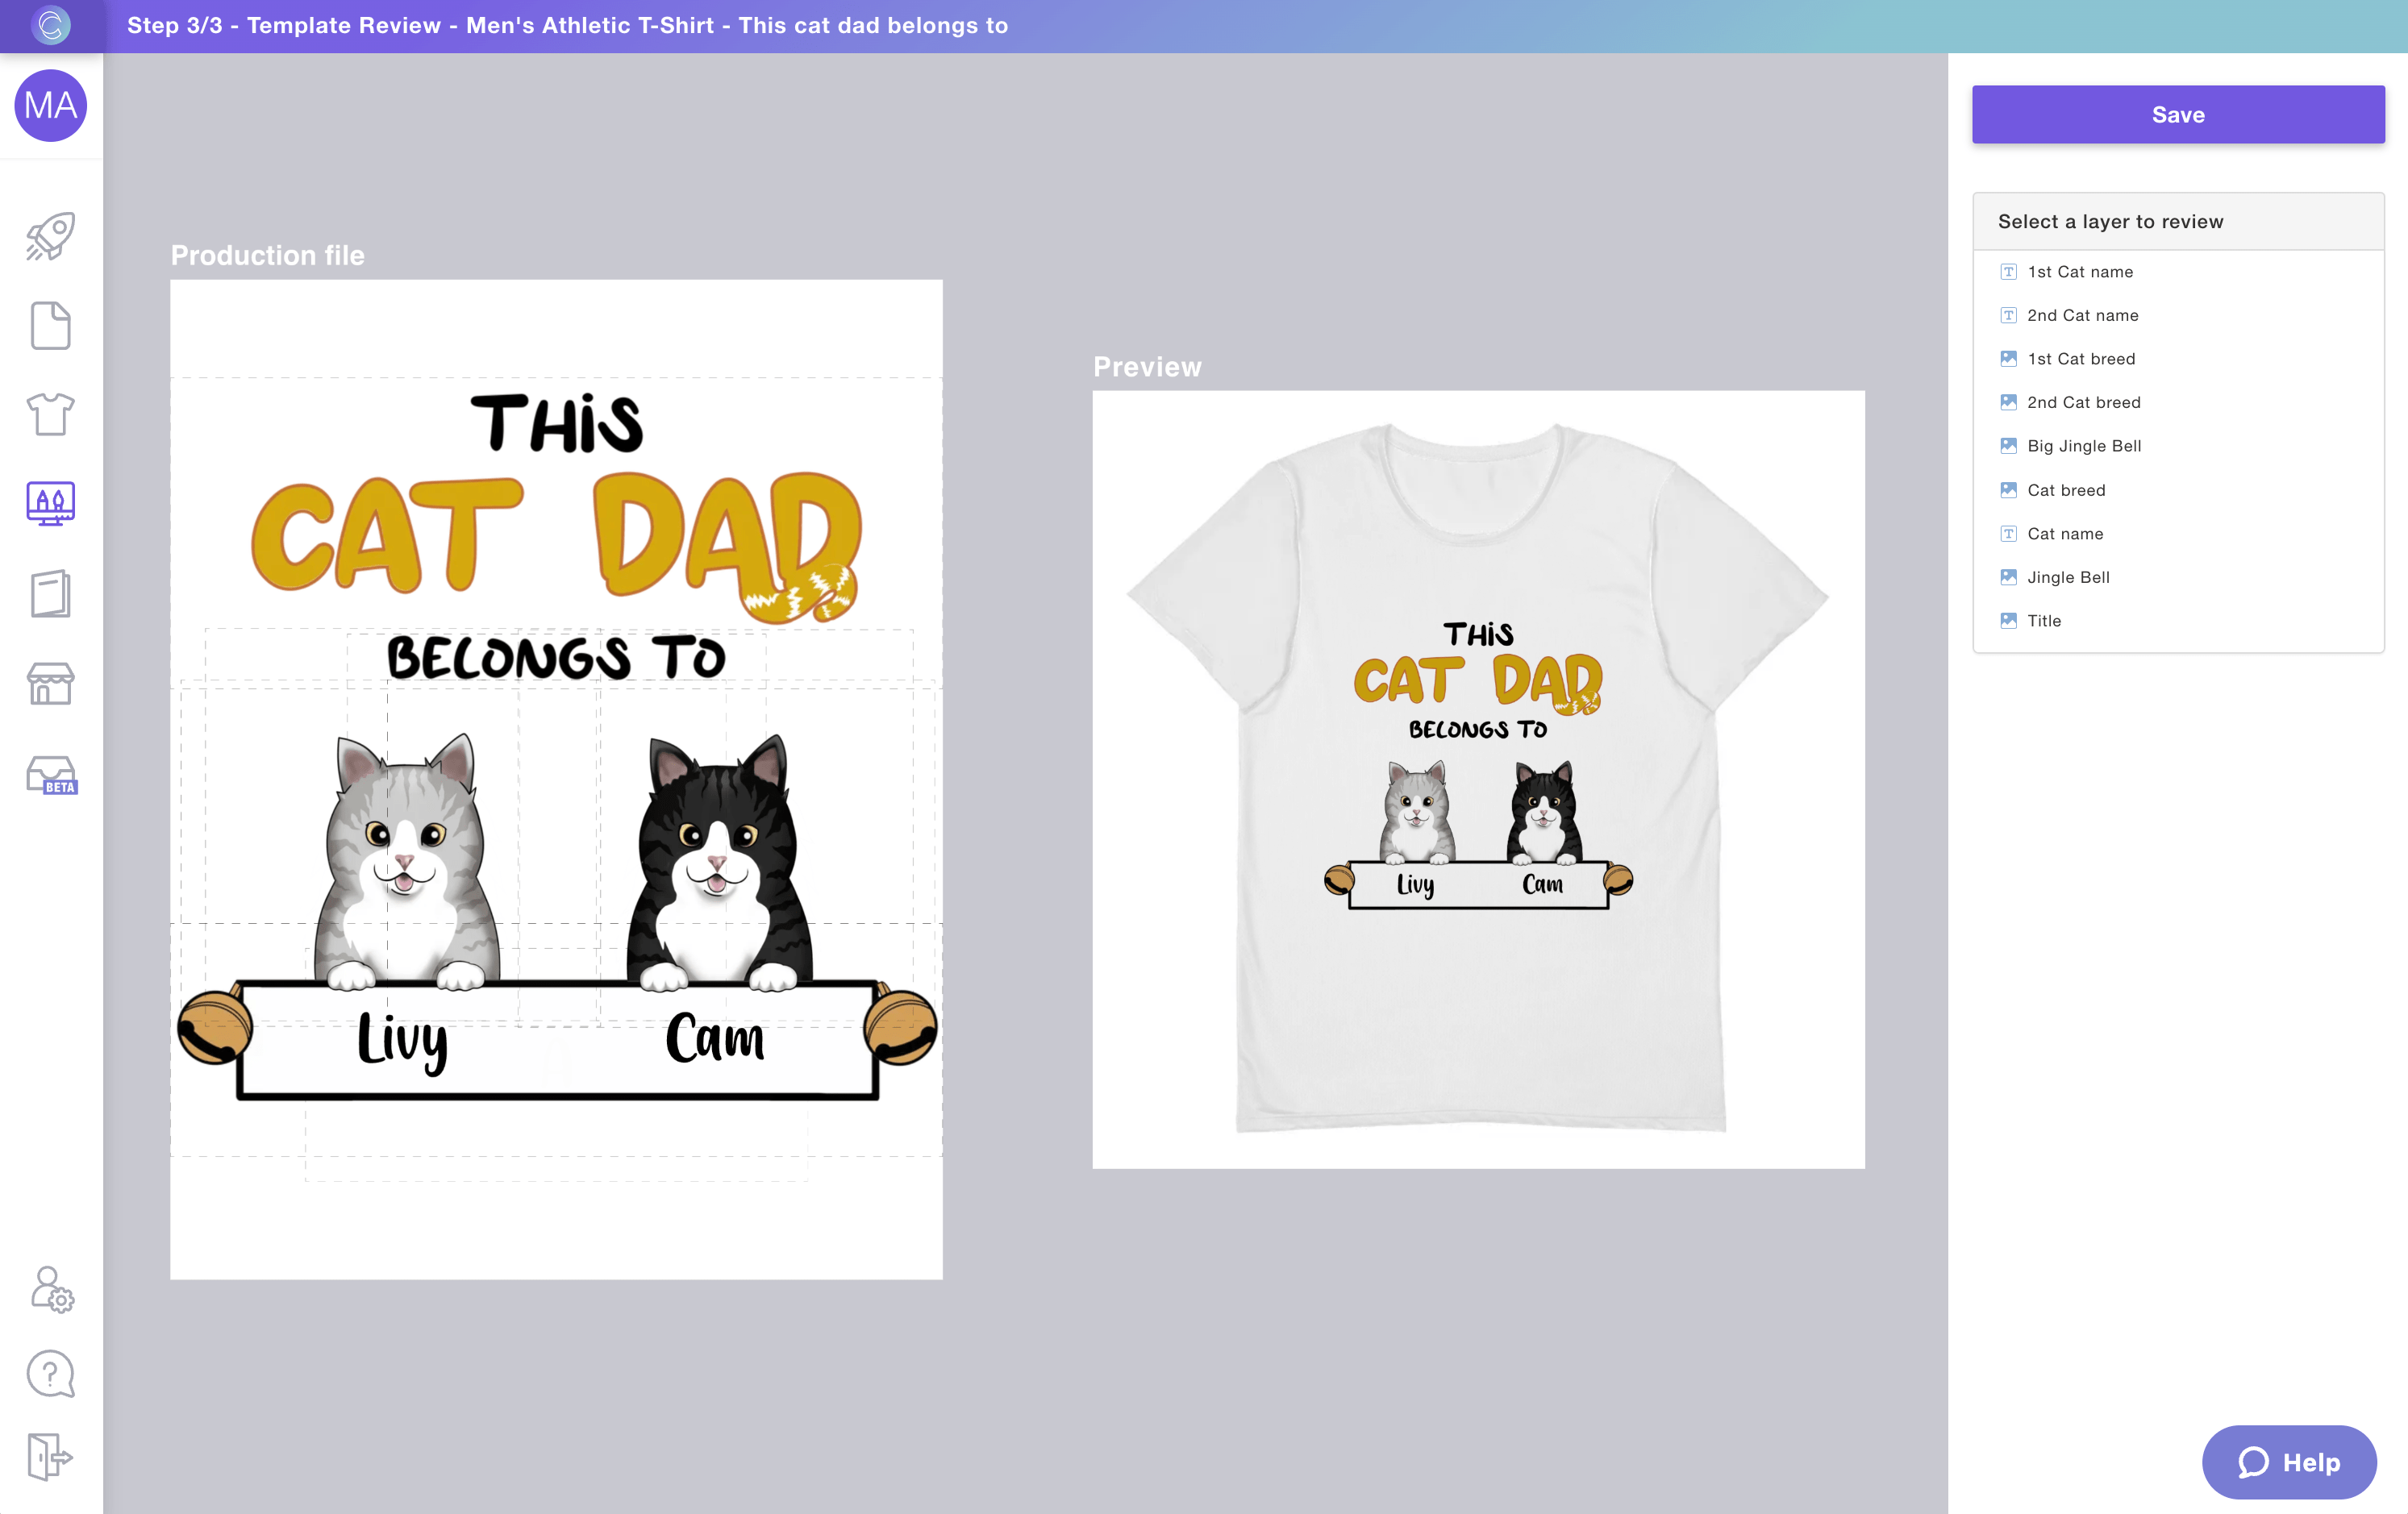The image size is (2408, 1514).
Task: Open the book catalog sidebar icon
Action: tap(50, 594)
